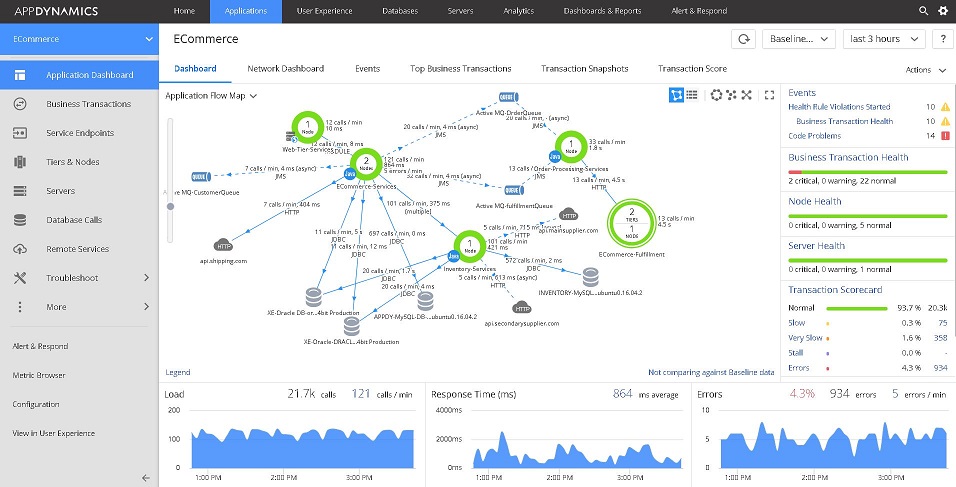Screen dimensions: 956x487
Task: Click the zoom-to-fit crossed arrows icon
Action: click(x=746, y=94)
